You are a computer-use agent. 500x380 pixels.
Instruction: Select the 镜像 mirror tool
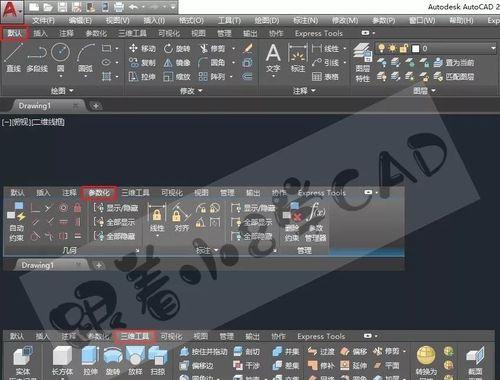pyautogui.click(x=177, y=63)
